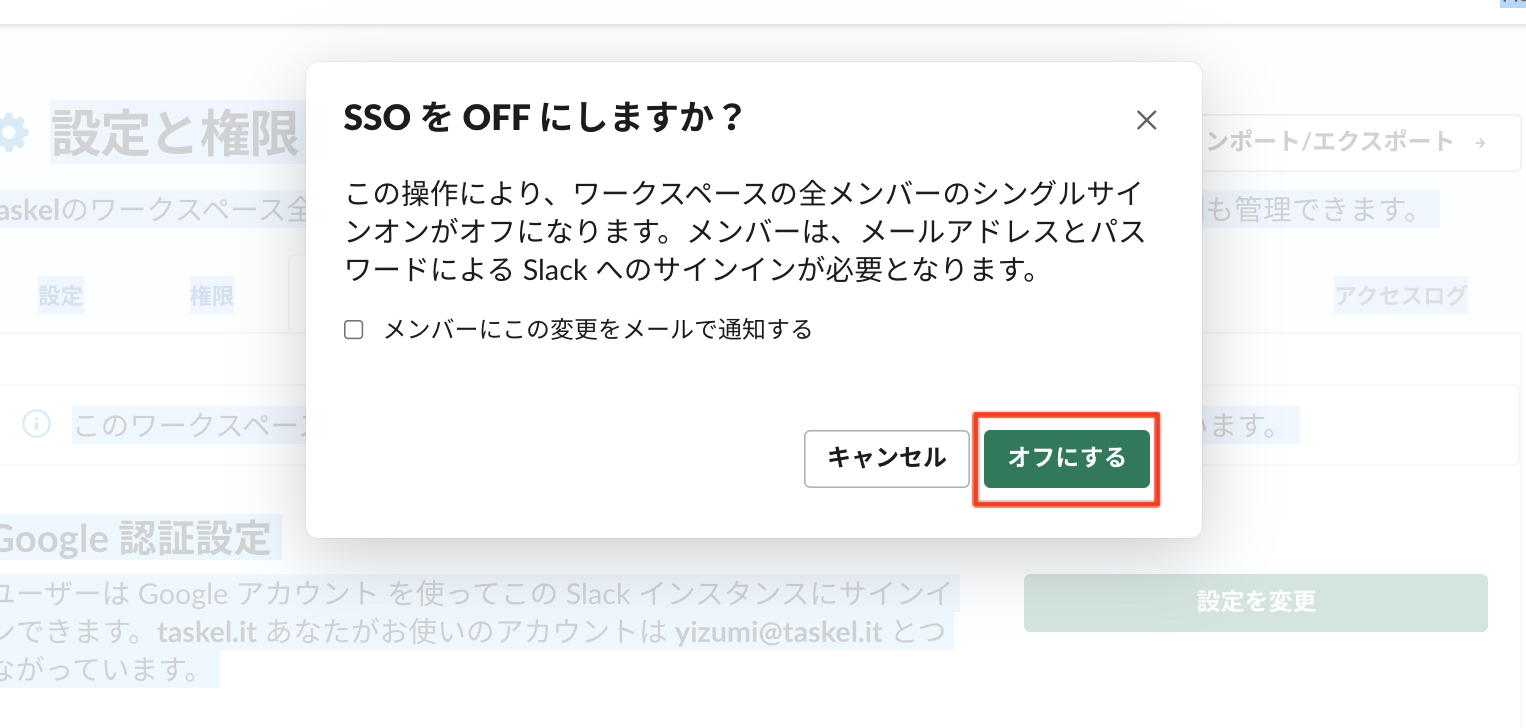The height and width of the screenshot is (728, 1526).
Task: Click the 設定と権限 page heading
Action: [175, 134]
